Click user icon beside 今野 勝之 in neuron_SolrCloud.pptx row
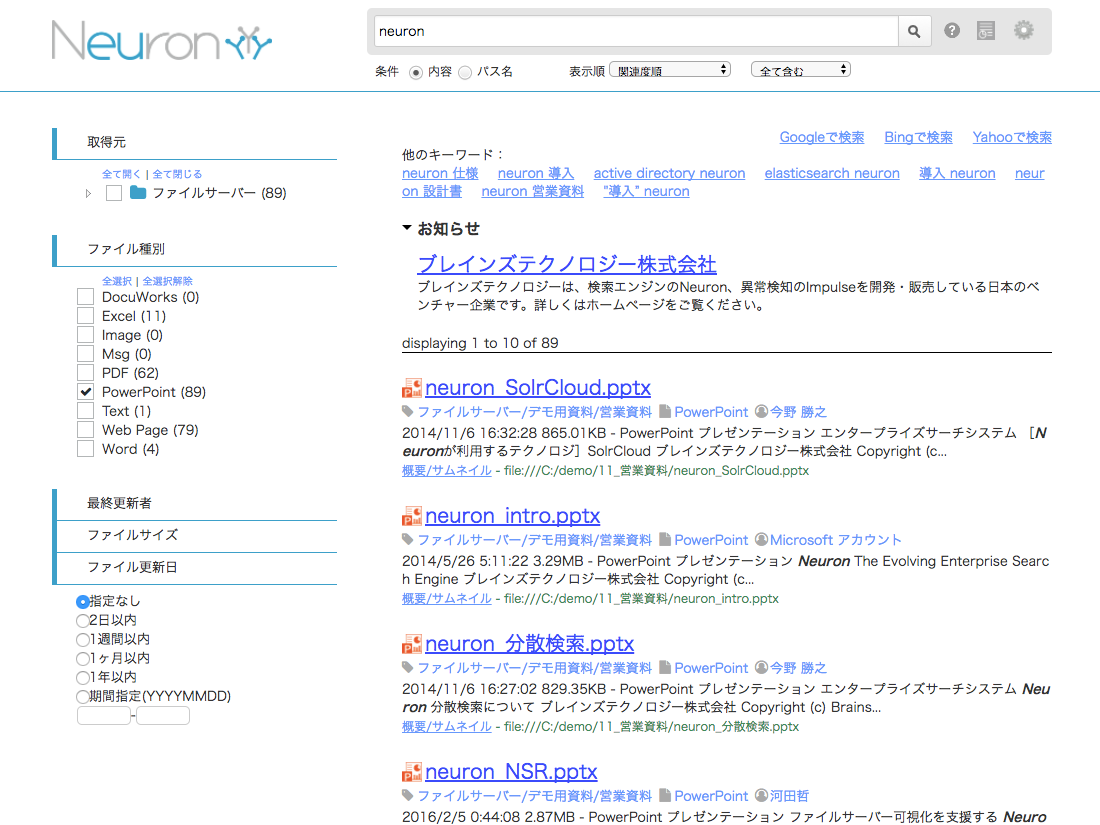1100x825 pixels. 761,411
